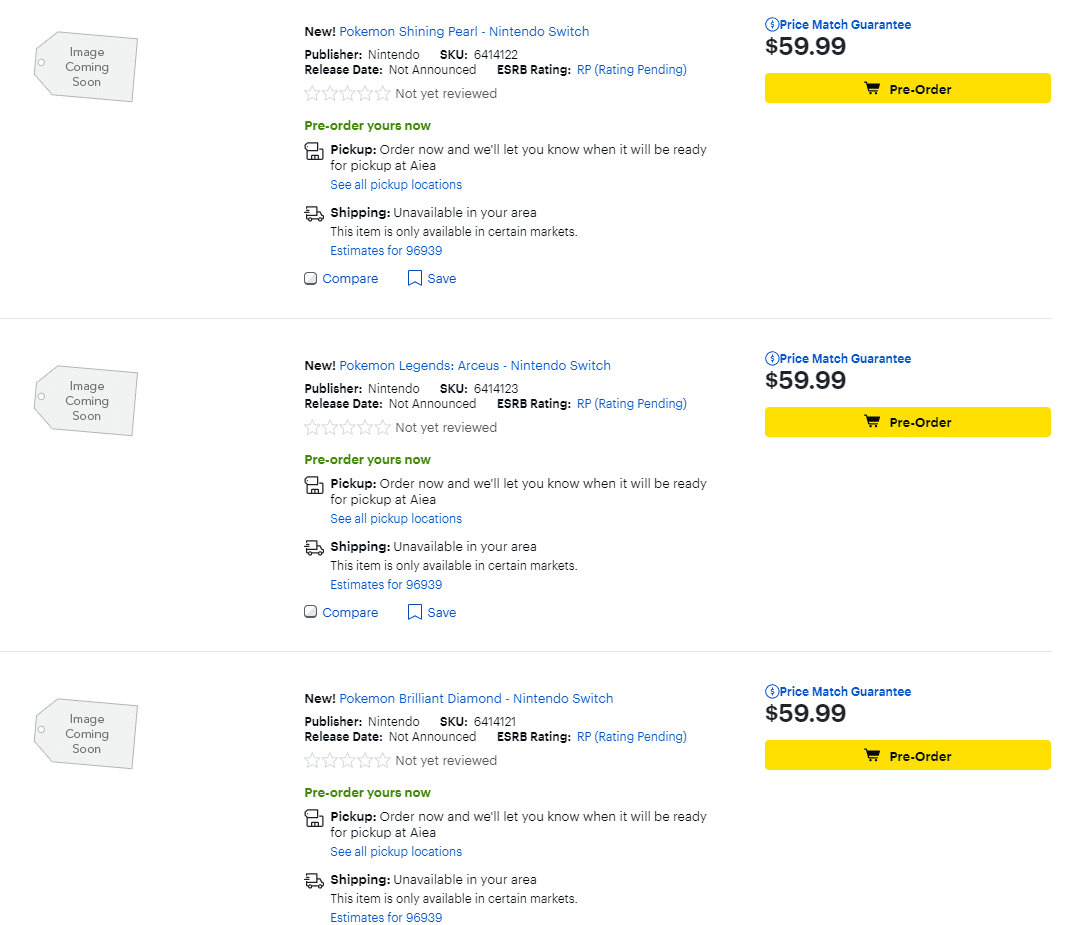
Task: Click Save bookmark icon for Pokemon Legends: Arceus
Action: pyautogui.click(x=415, y=613)
